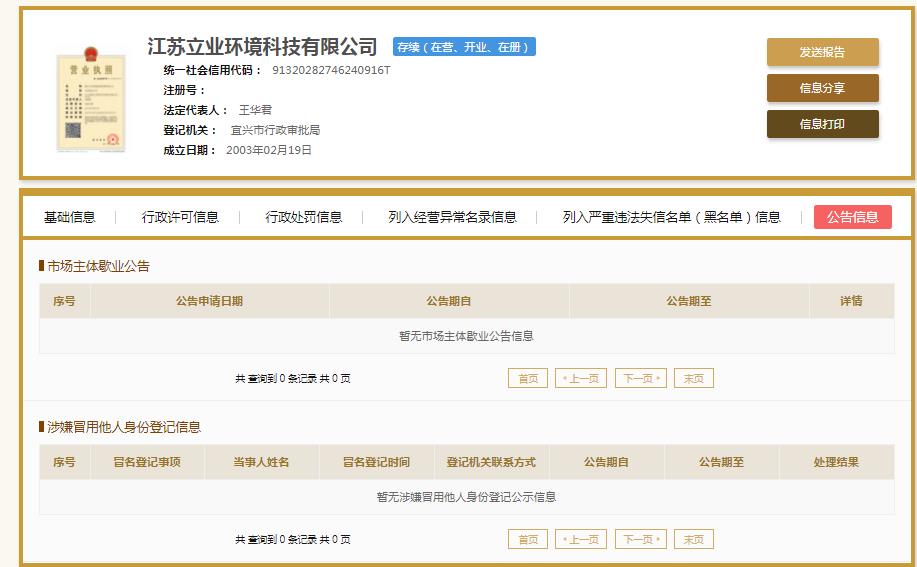Click 上一页 under 市场主体歇业公告 table
The image size is (917, 567).
click(x=581, y=378)
